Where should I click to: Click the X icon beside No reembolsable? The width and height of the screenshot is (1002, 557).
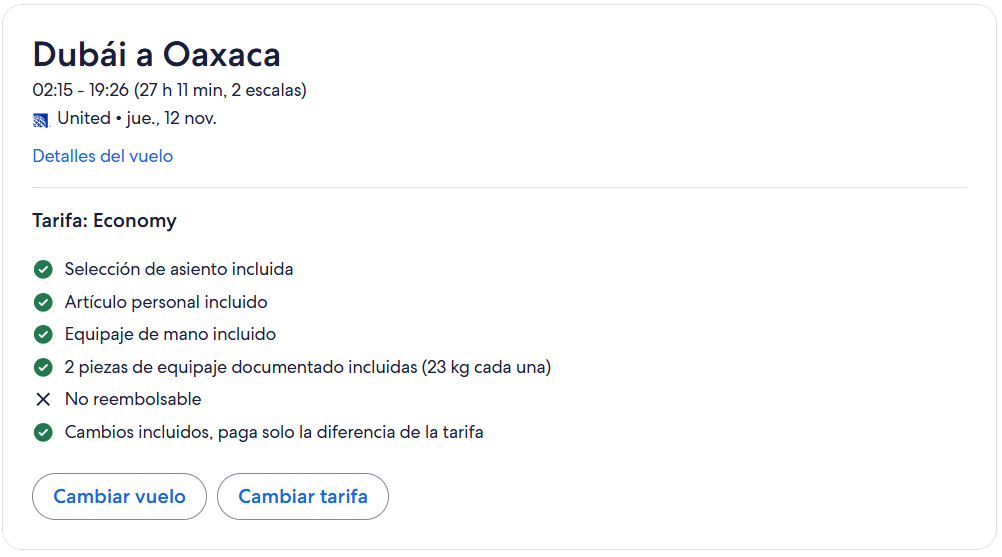43,400
